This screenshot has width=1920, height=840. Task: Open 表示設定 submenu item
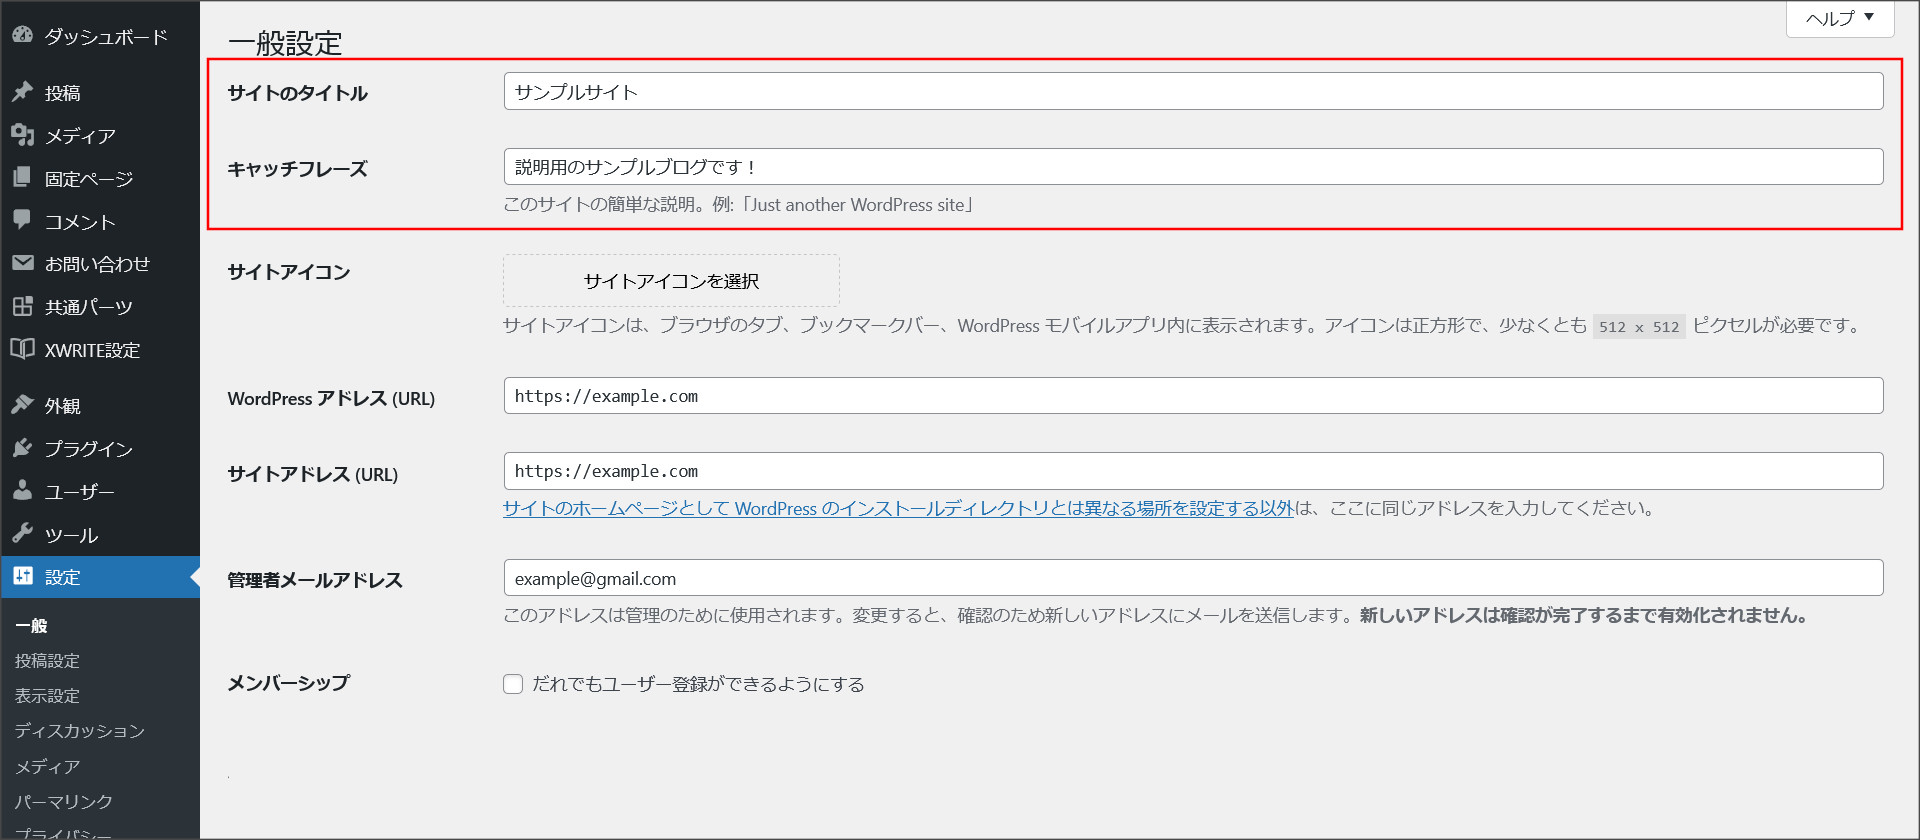47,696
